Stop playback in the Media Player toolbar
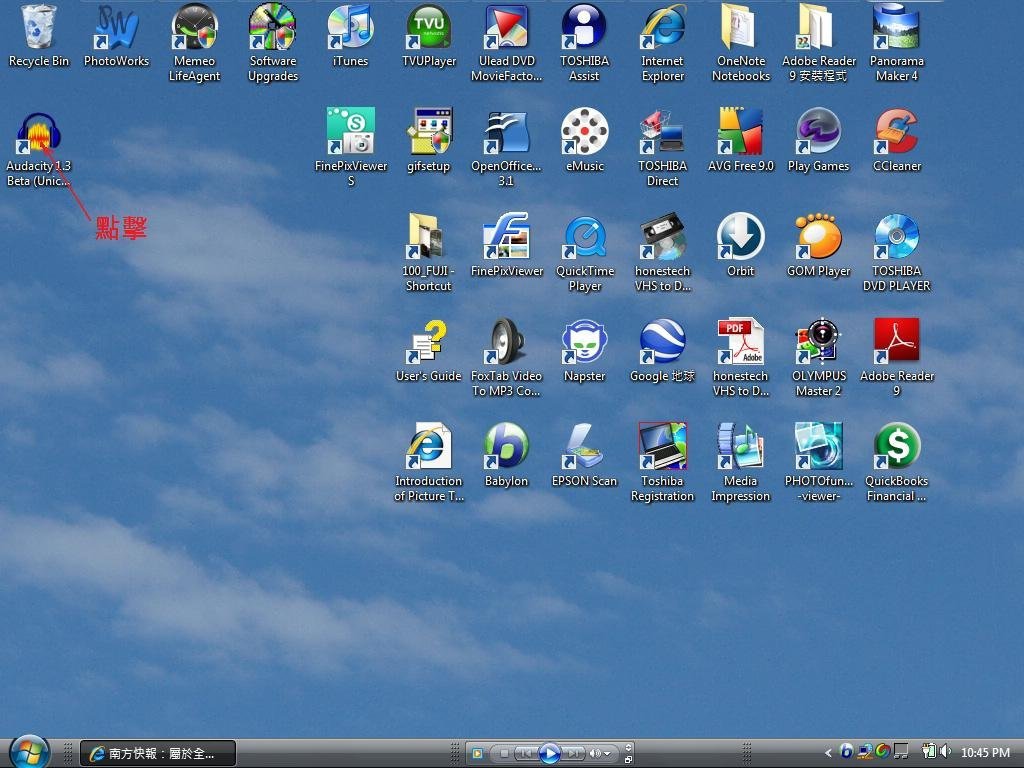The height and width of the screenshot is (768, 1024). tap(504, 753)
